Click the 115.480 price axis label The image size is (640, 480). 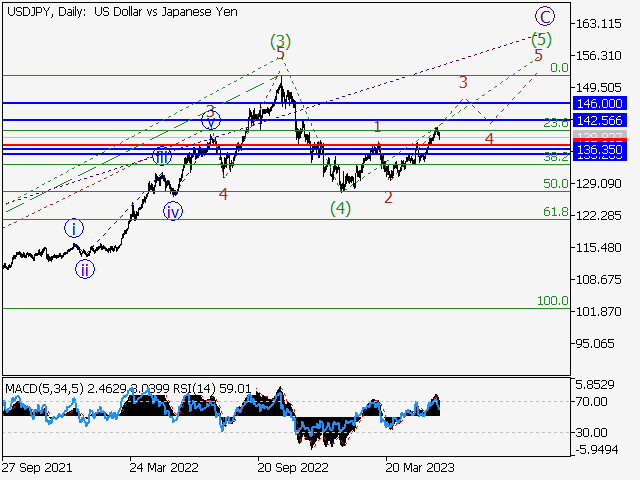point(598,248)
